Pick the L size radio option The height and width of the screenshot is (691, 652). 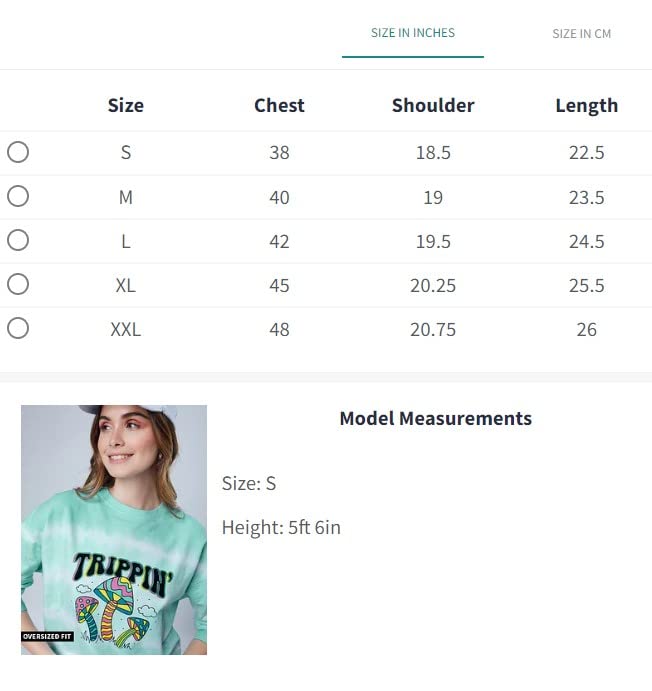(x=18, y=240)
